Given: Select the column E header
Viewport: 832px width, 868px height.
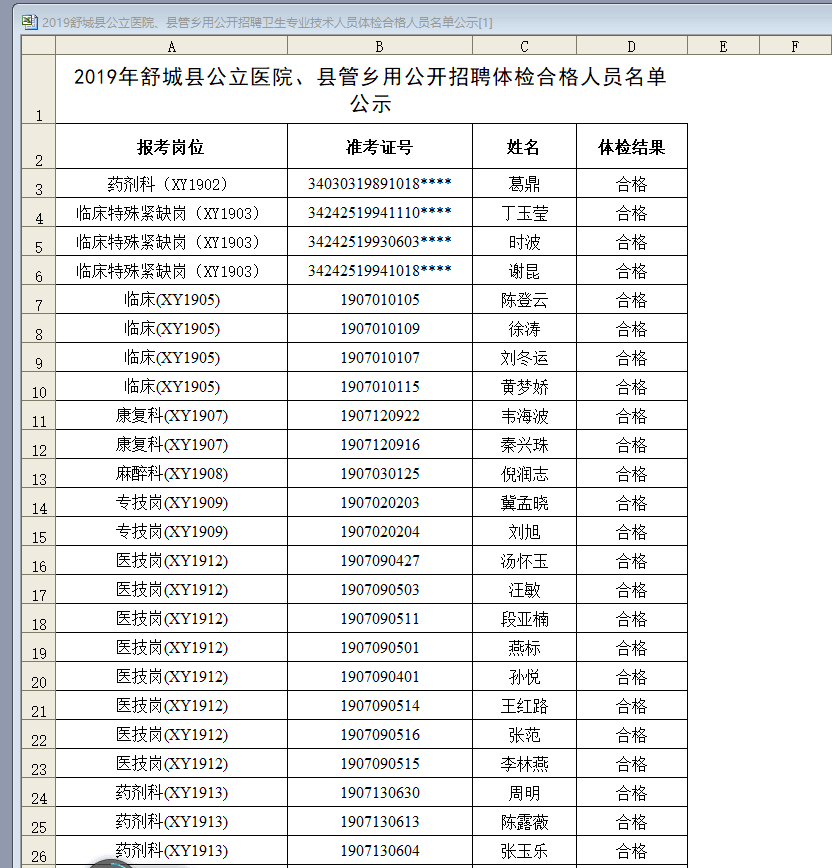Looking at the screenshot, I should 724,46.
